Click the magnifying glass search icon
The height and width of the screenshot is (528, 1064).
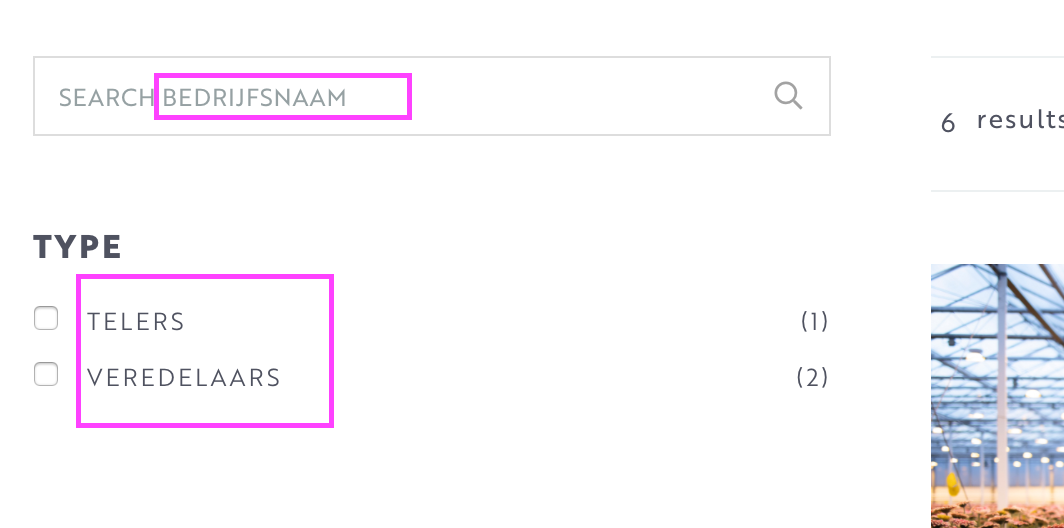(x=788, y=96)
